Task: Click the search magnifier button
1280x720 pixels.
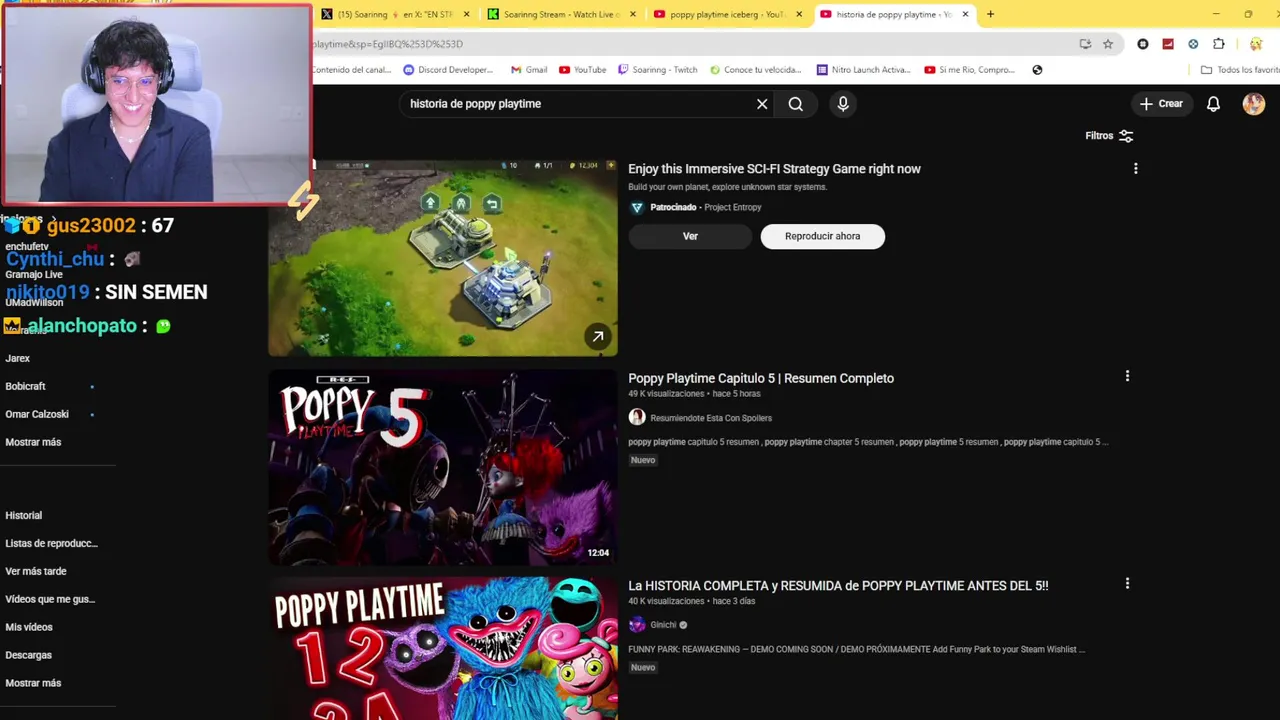Action: (x=796, y=104)
